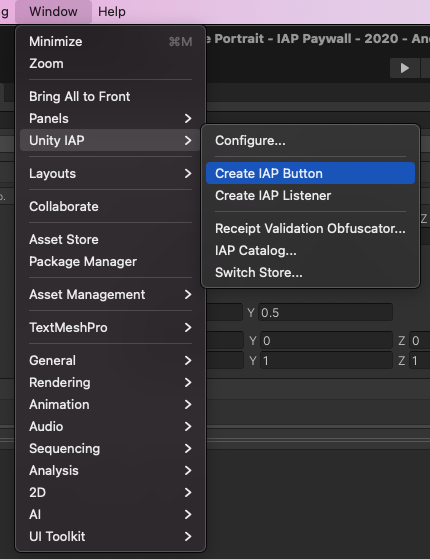The height and width of the screenshot is (559, 430).
Task: Click the Y field showing 0.5
Action: pos(325,313)
